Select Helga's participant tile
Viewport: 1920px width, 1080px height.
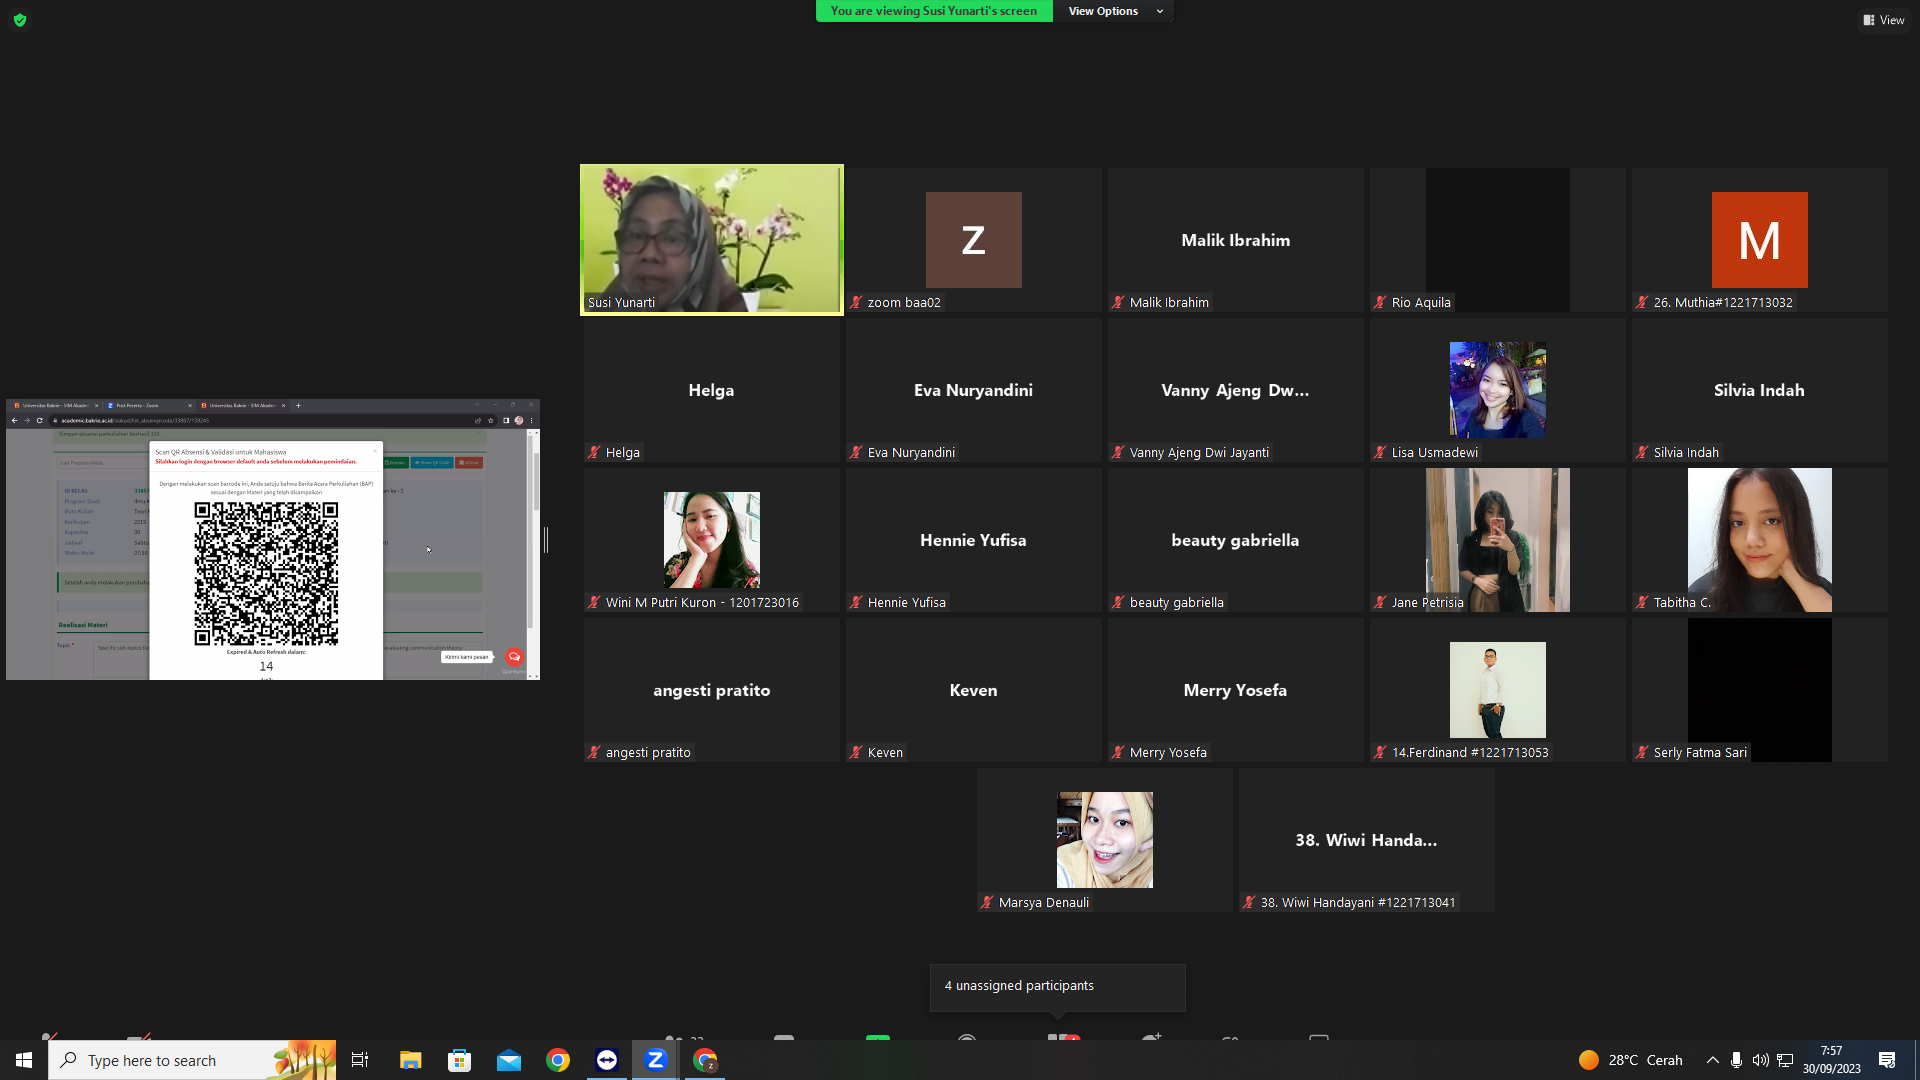712,390
